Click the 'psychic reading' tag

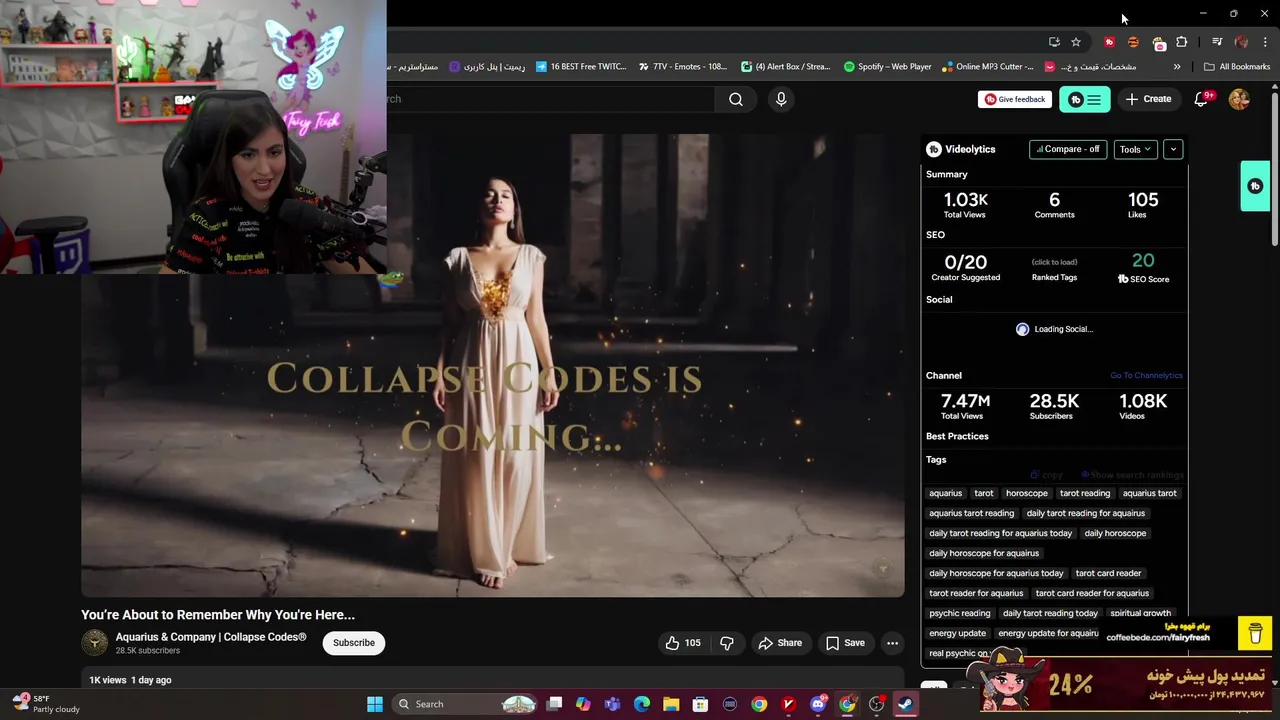point(960,613)
